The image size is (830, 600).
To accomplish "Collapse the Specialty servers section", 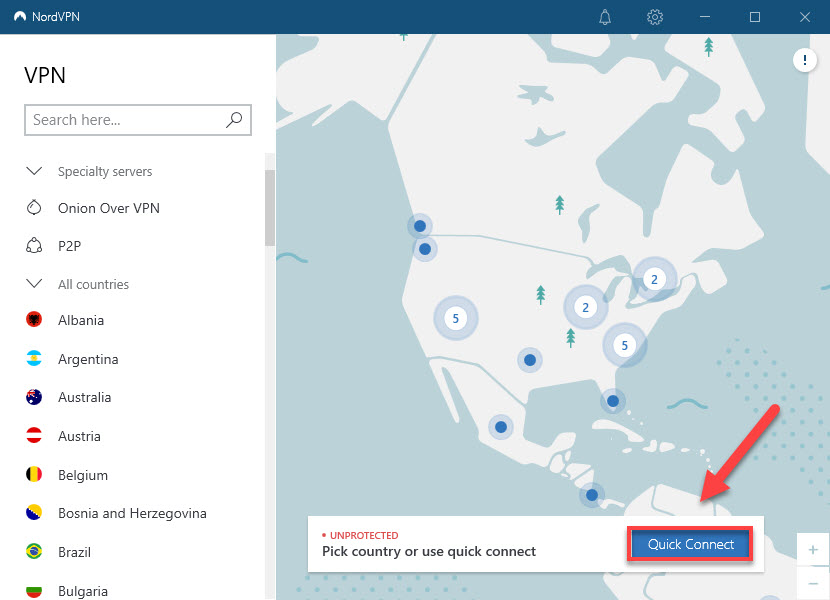I will [x=34, y=171].
